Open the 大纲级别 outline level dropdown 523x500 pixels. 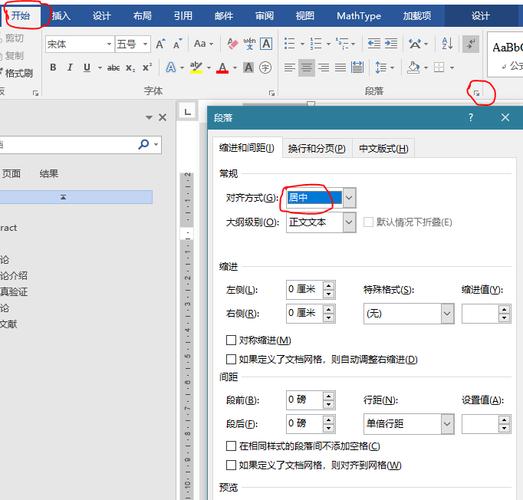tap(349, 222)
